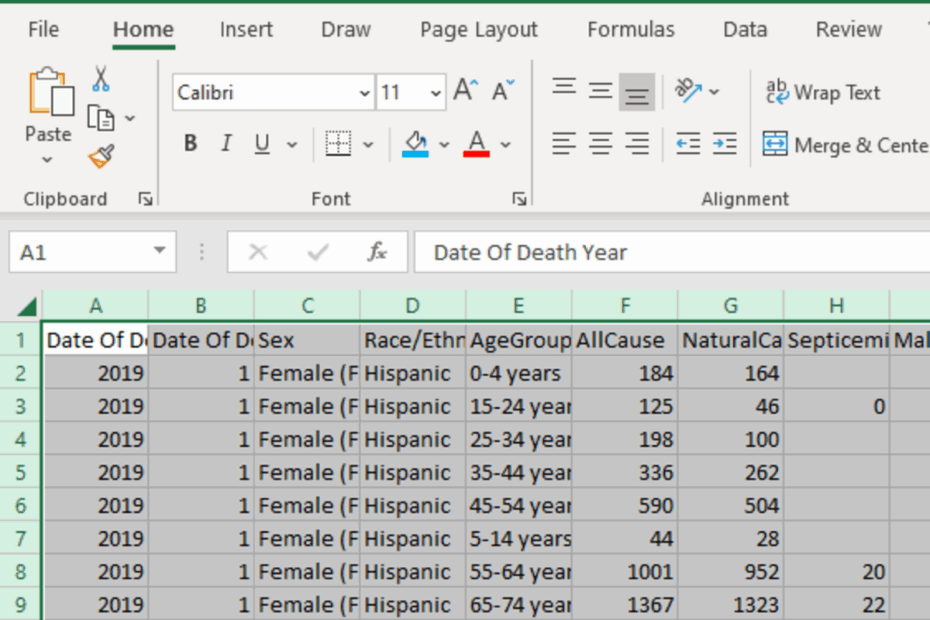The width and height of the screenshot is (930, 620).
Task: Align text to the left
Action: click(x=564, y=144)
